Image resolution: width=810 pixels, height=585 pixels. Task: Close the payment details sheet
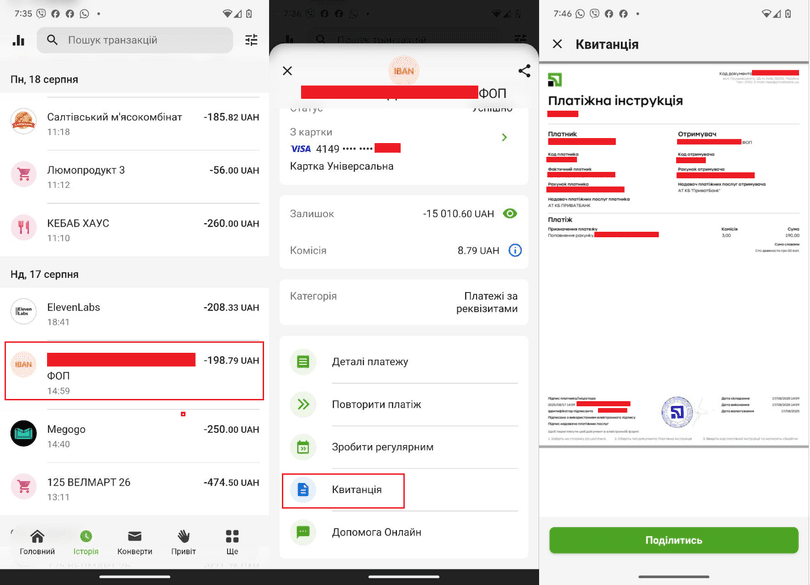287,71
